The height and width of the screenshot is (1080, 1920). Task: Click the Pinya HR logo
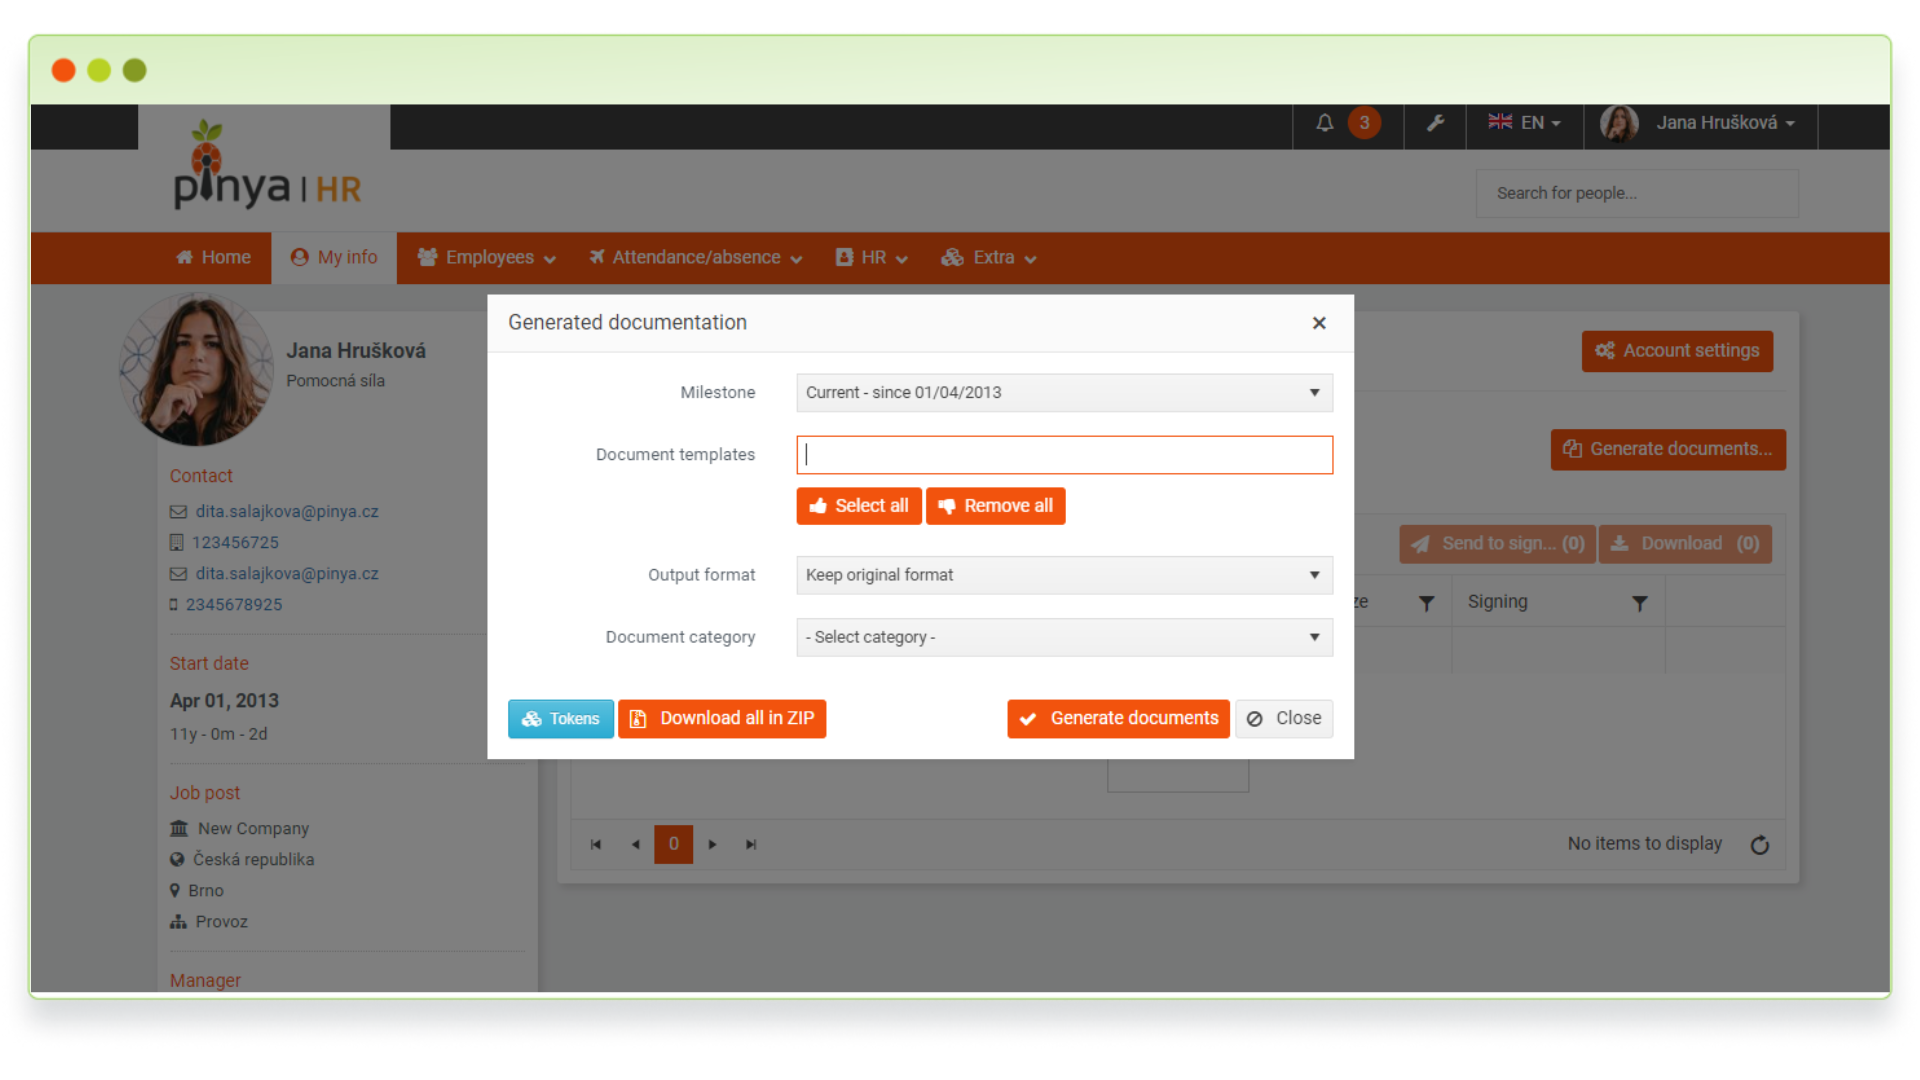click(267, 166)
